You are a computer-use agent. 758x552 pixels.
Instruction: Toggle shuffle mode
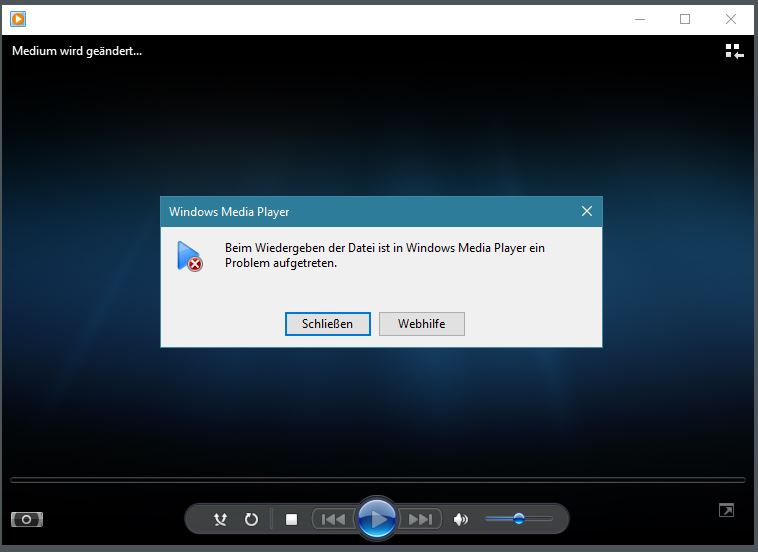tap(220, 520)
